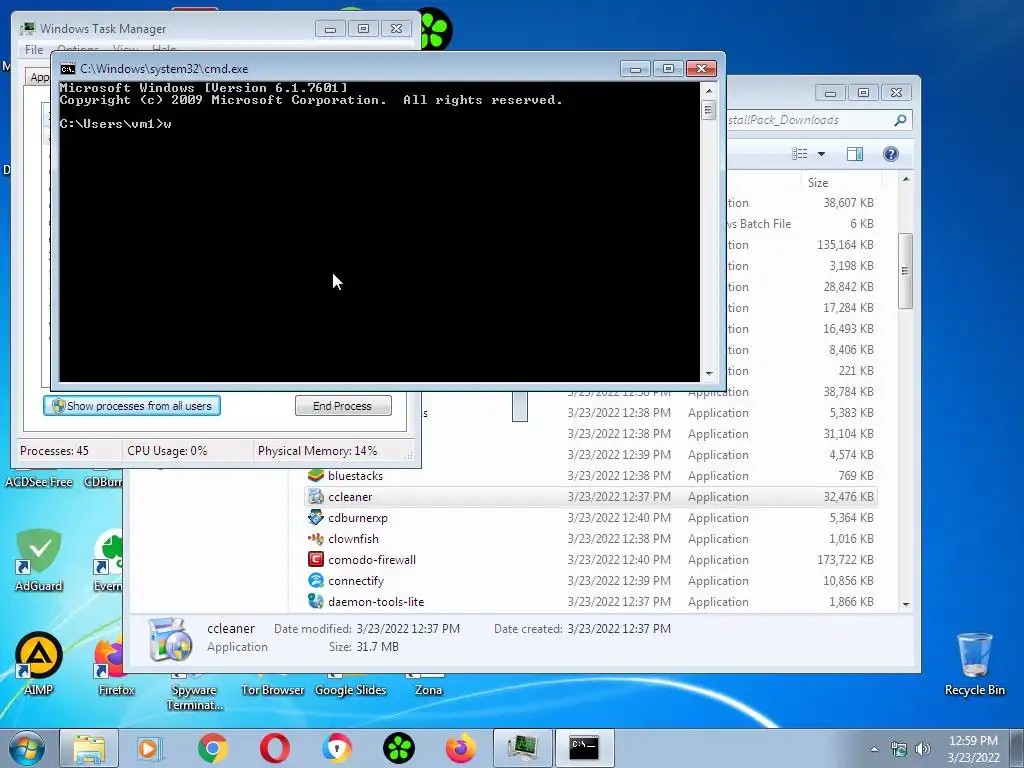Open Firefox from the taskbar
Screen dimensions: 1024x768
(x=460, y=748)
